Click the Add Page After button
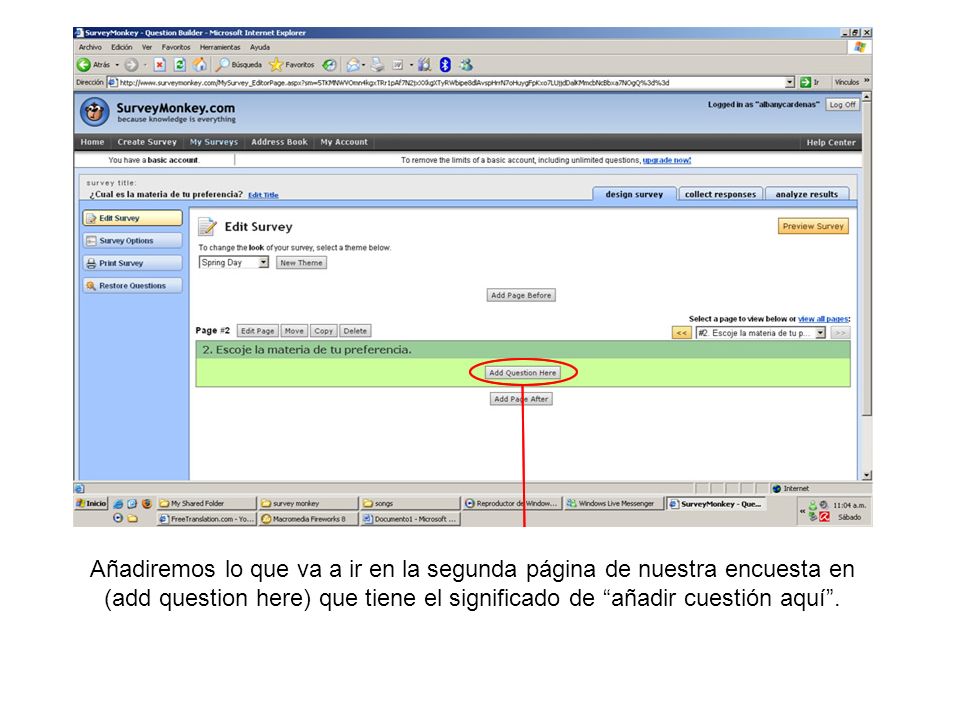 (521, 399)
